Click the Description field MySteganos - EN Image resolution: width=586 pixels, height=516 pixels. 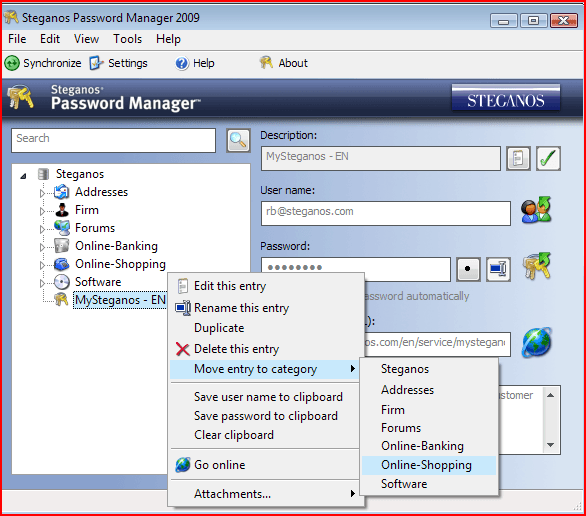pyautogui.click(x=380, y=158)
